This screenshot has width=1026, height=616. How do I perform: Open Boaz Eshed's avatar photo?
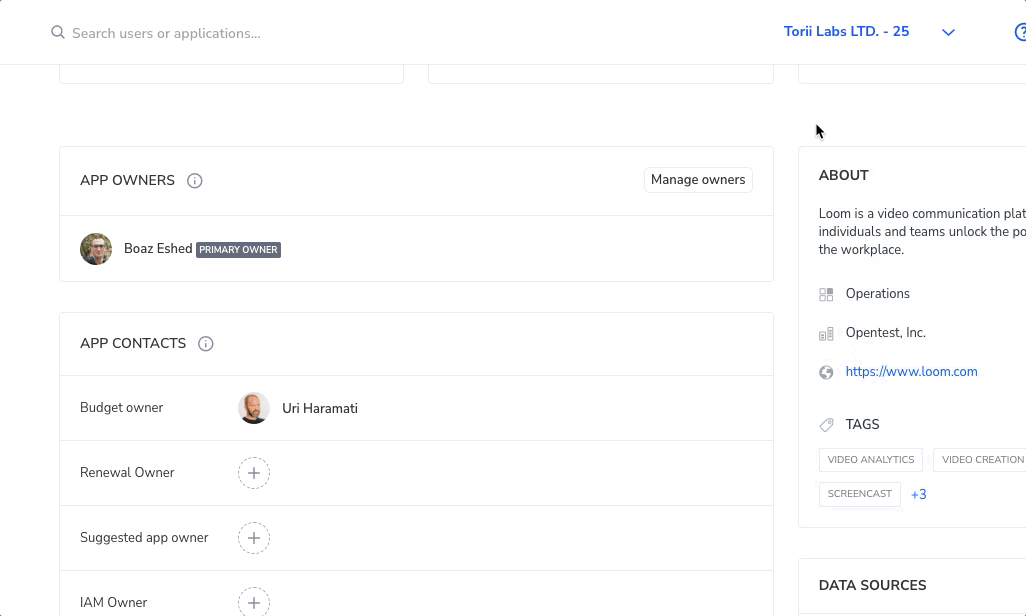96,249
